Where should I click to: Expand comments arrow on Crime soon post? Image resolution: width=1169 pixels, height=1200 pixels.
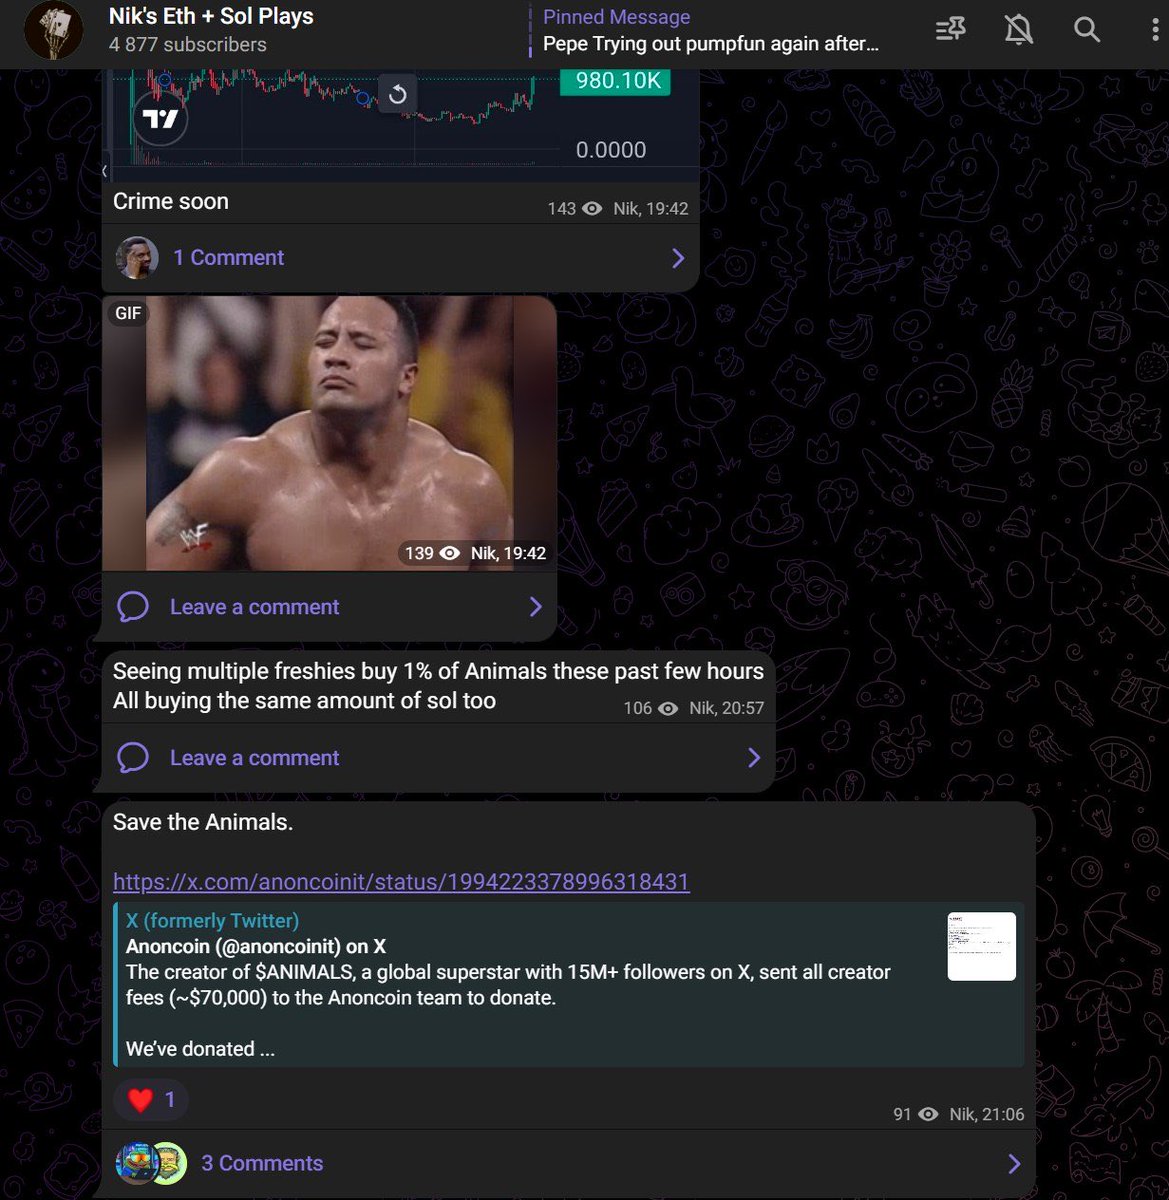[678, 258]
